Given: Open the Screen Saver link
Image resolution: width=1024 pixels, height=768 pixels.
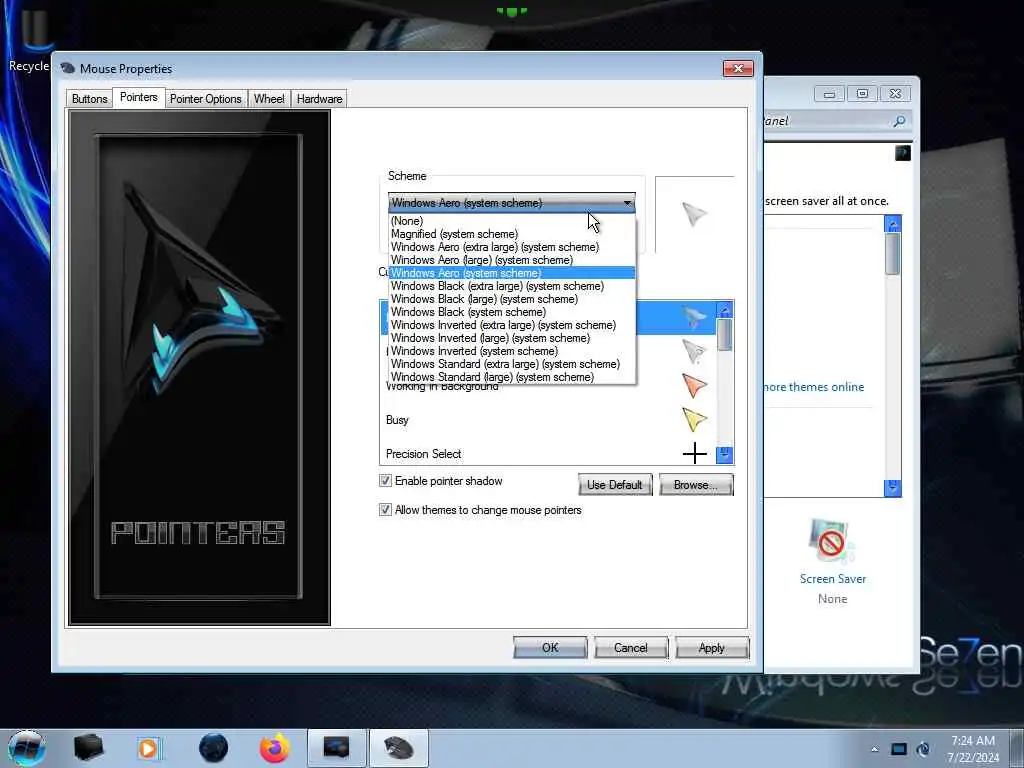Looking at the screenshot, I should (x=833, y=579).
